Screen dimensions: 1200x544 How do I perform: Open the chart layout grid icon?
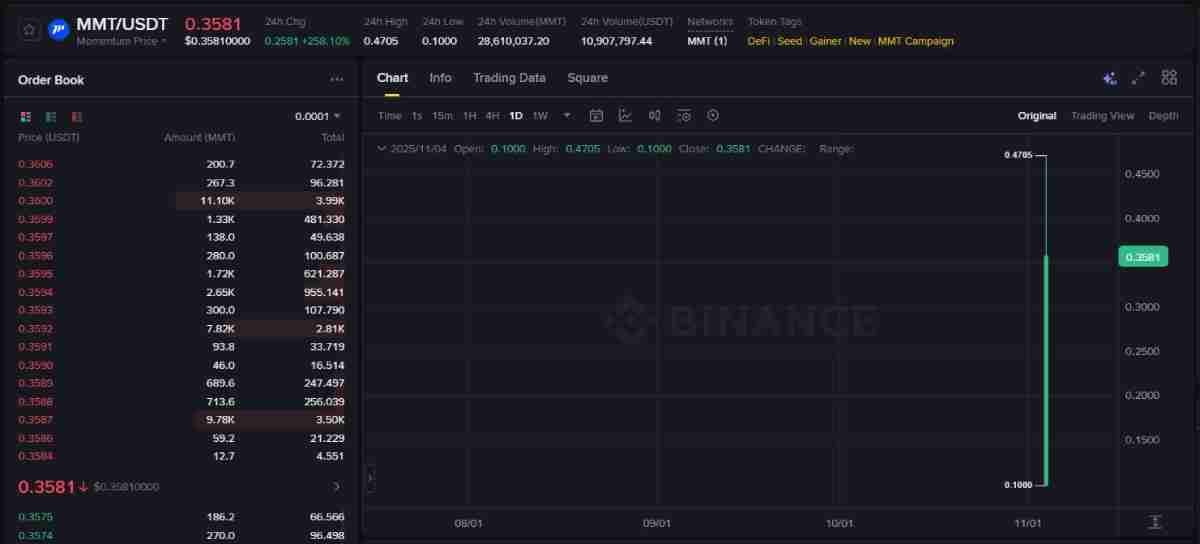[1169, 78]
